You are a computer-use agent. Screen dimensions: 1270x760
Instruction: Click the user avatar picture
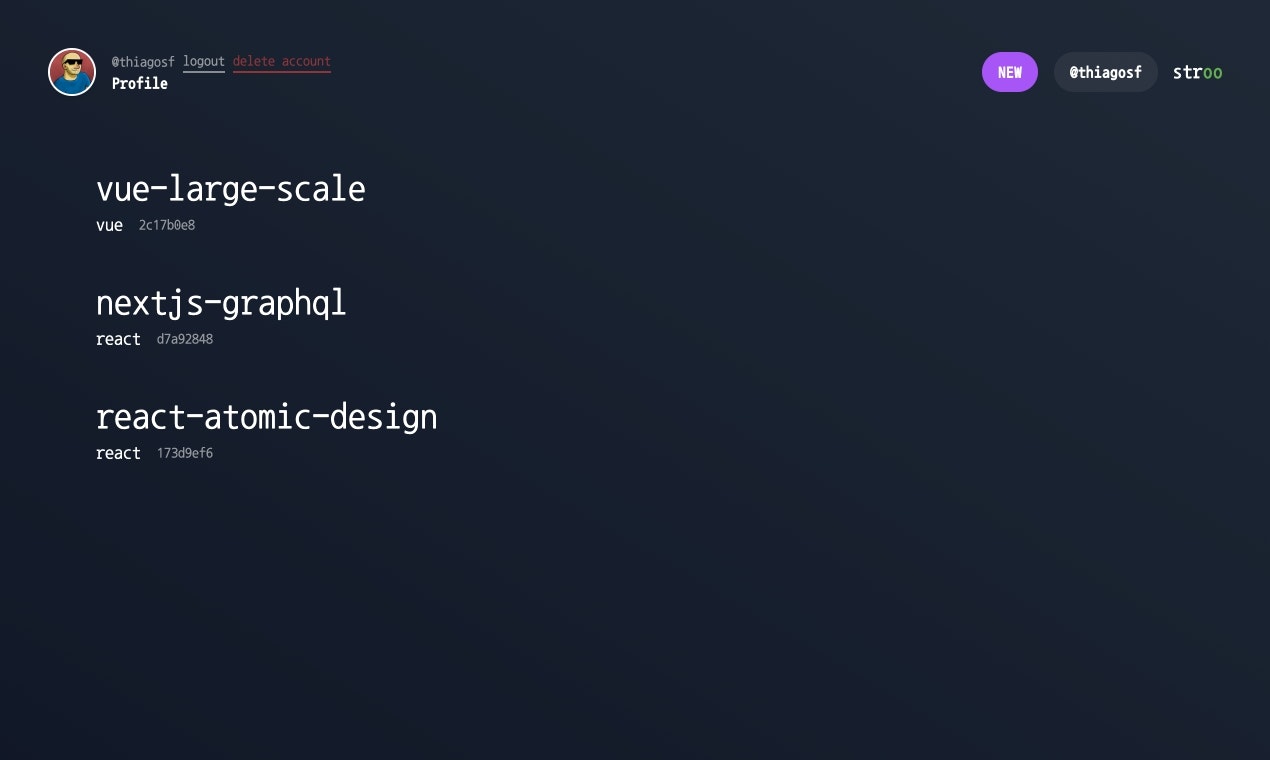pos(72,72)
